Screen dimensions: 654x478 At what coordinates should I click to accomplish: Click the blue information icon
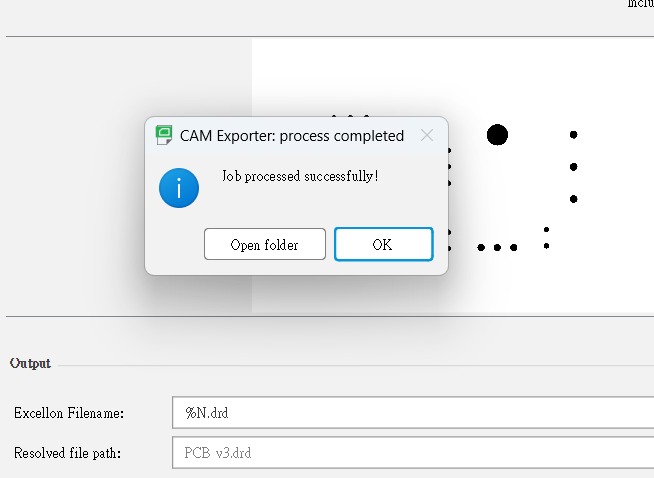coord(179,187)
